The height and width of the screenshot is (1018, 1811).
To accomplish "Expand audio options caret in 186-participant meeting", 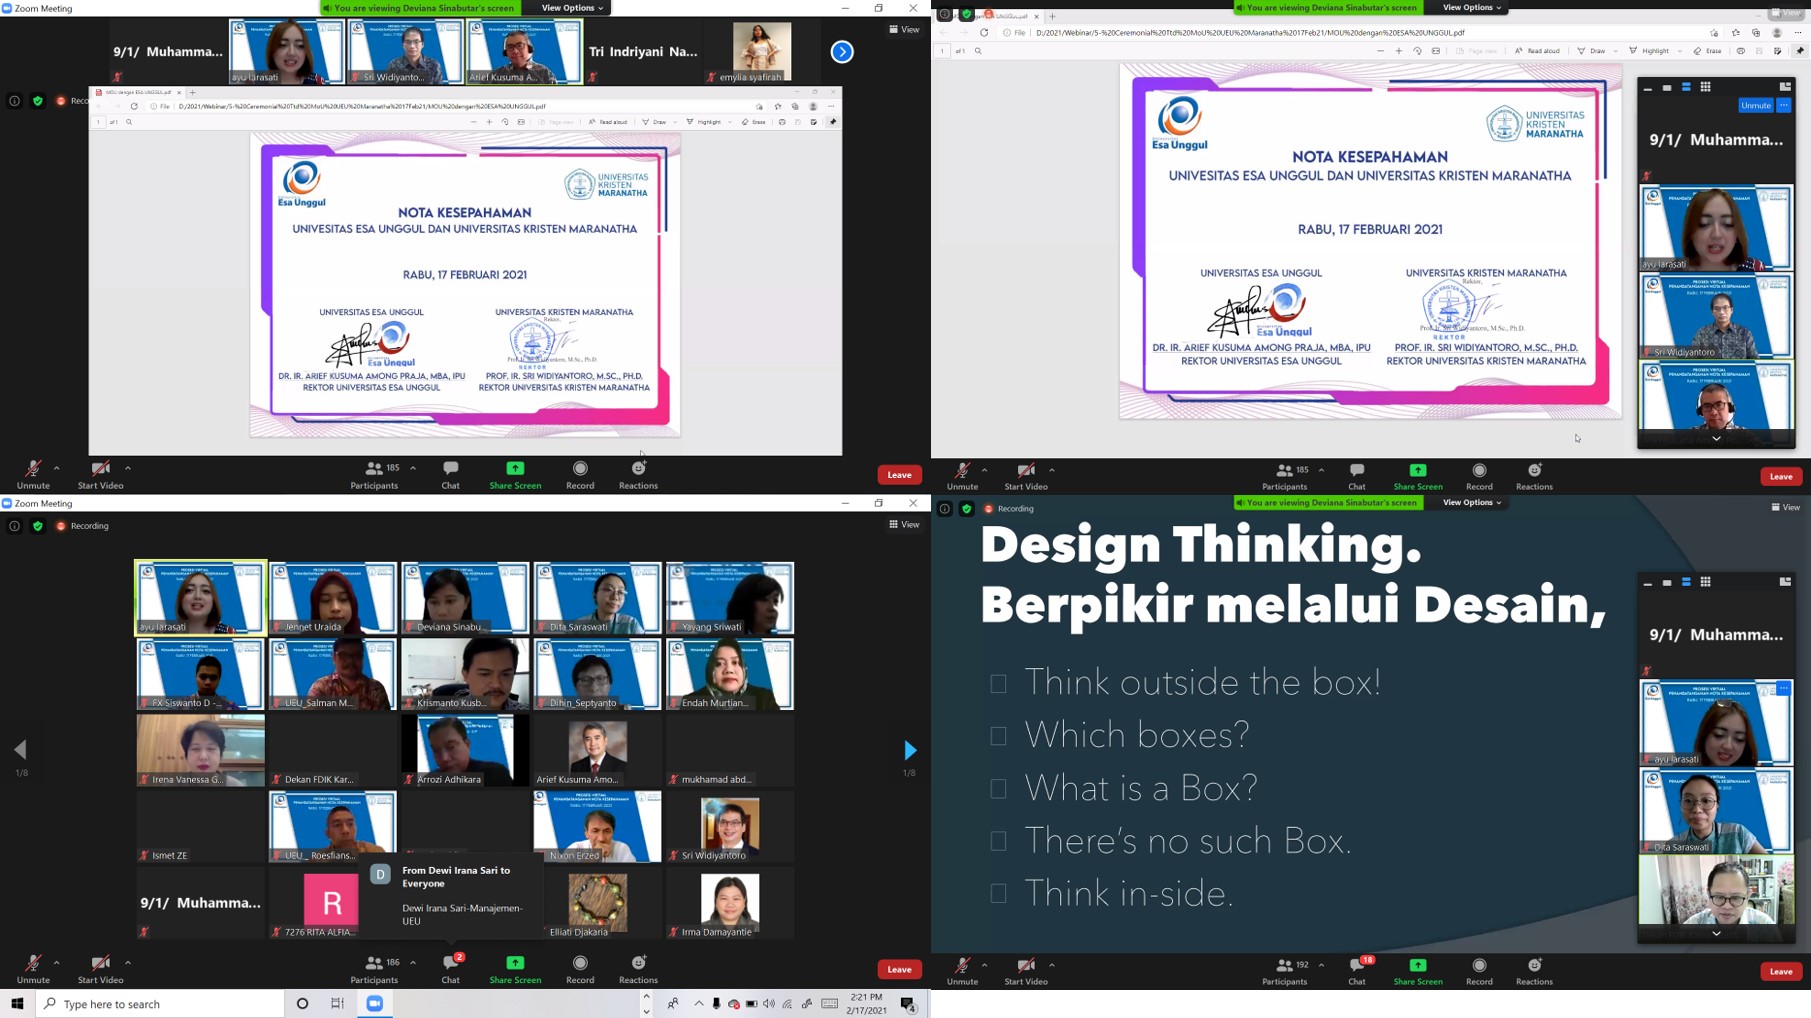I will (x=57, y=963).
